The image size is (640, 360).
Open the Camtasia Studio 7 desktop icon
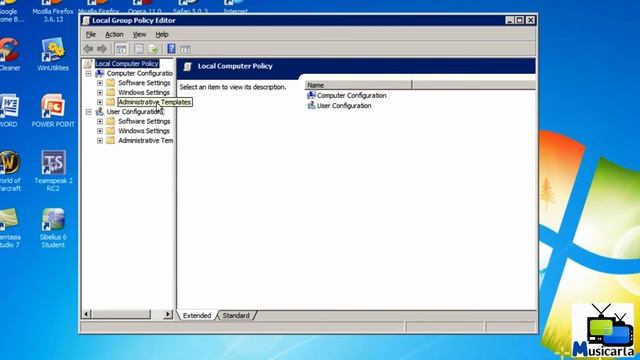coord(9,227)
